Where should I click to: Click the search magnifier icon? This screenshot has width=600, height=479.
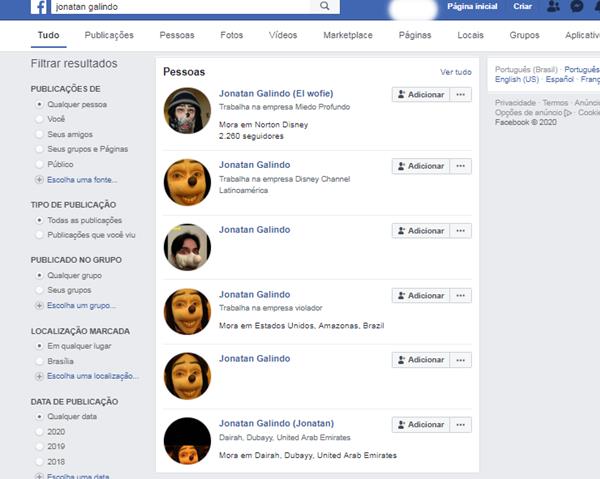324,6
